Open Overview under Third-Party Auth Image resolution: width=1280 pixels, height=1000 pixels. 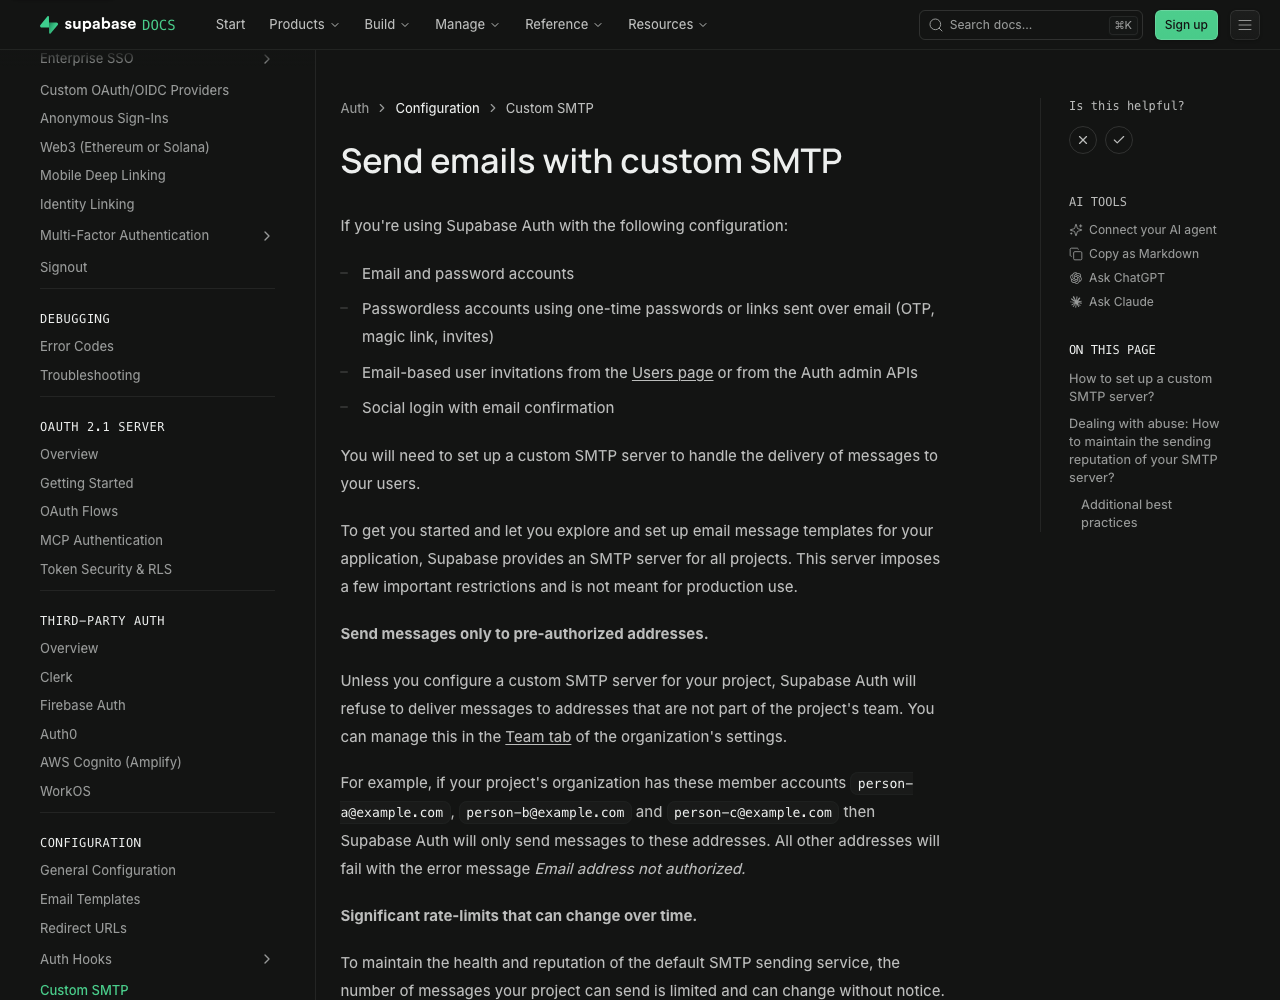tap(69, 648)
